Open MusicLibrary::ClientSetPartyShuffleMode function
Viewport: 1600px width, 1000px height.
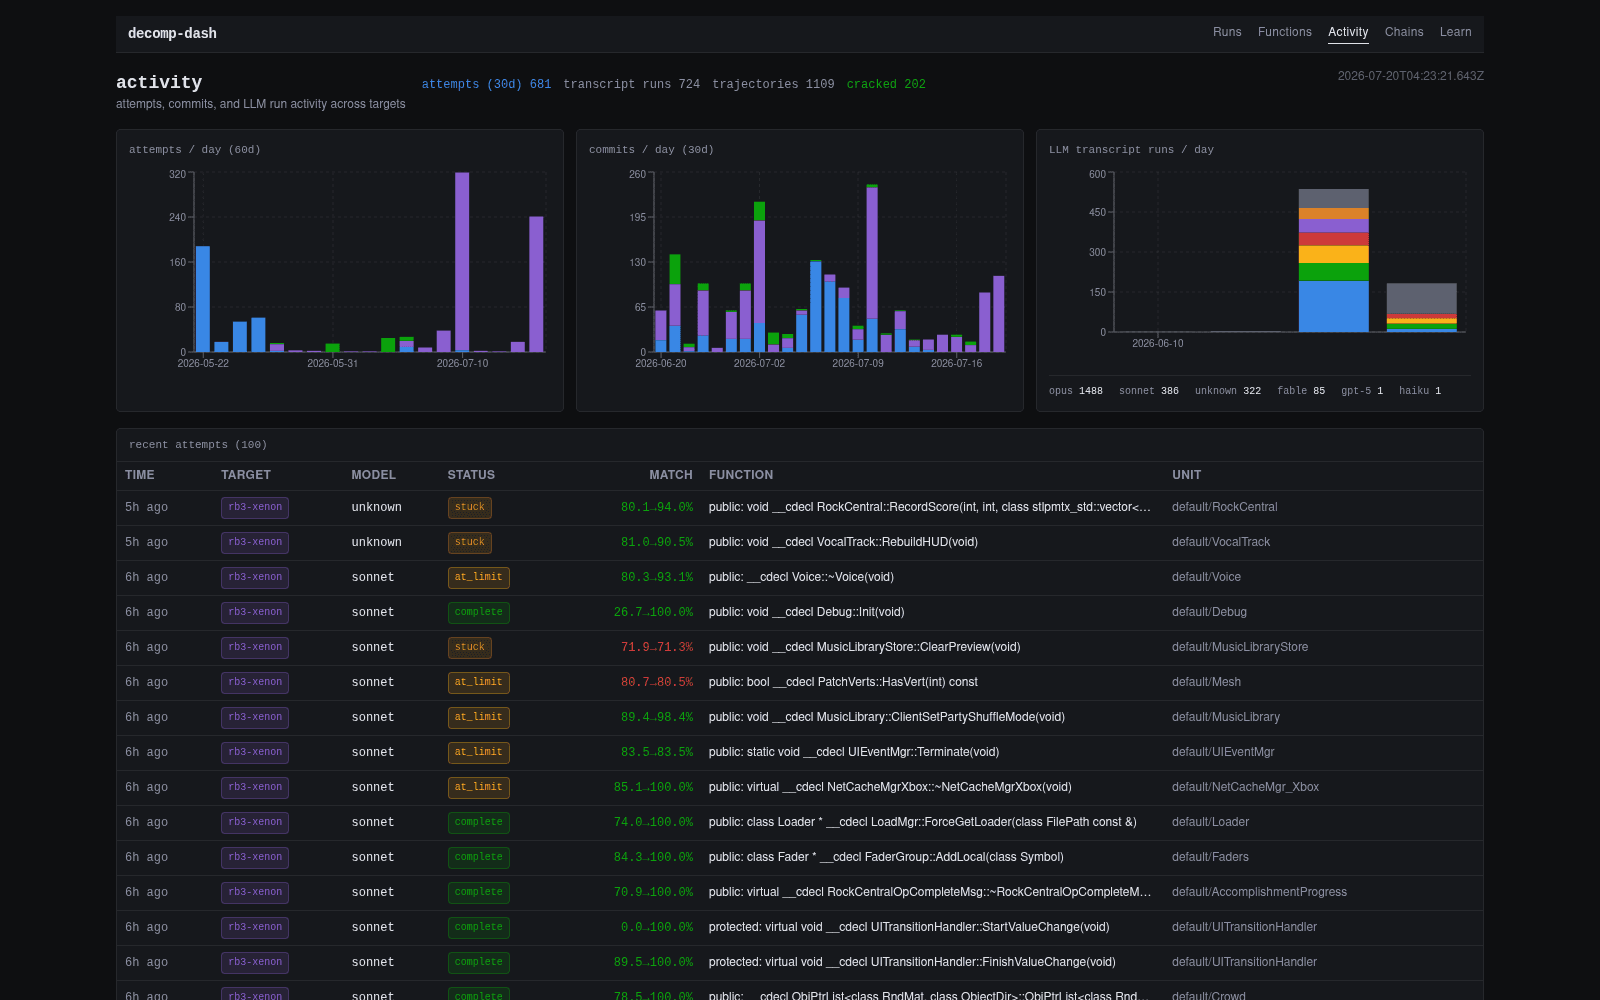coord(887,717)
